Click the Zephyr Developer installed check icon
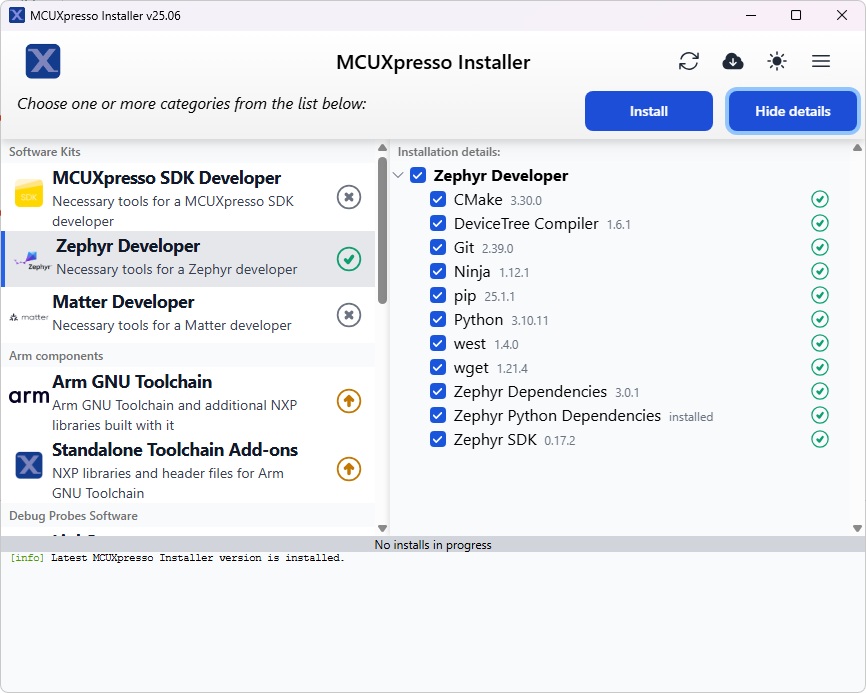 coord(349,259)
